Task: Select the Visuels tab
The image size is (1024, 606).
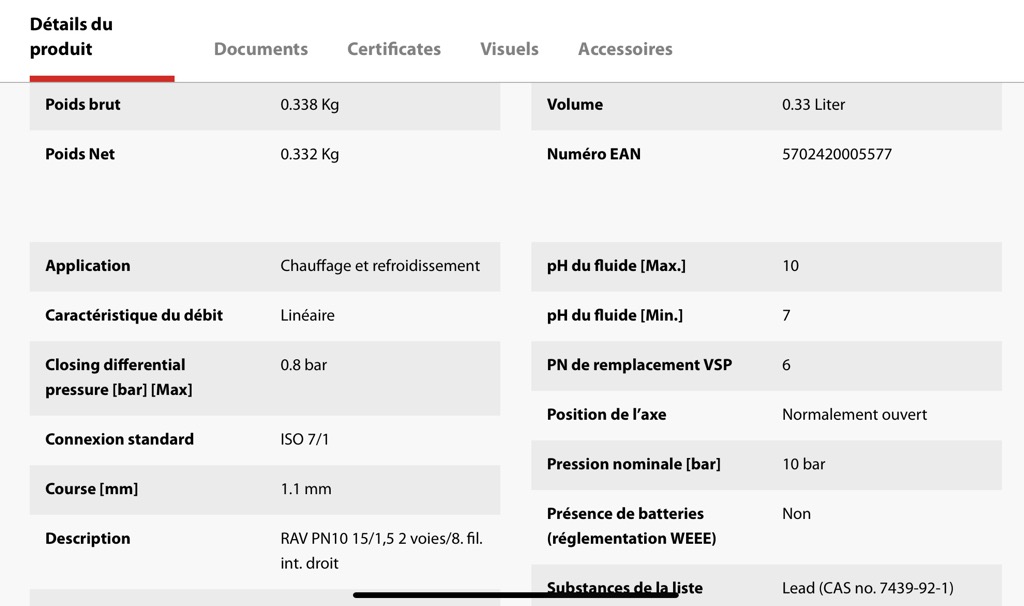Action: 509,49
